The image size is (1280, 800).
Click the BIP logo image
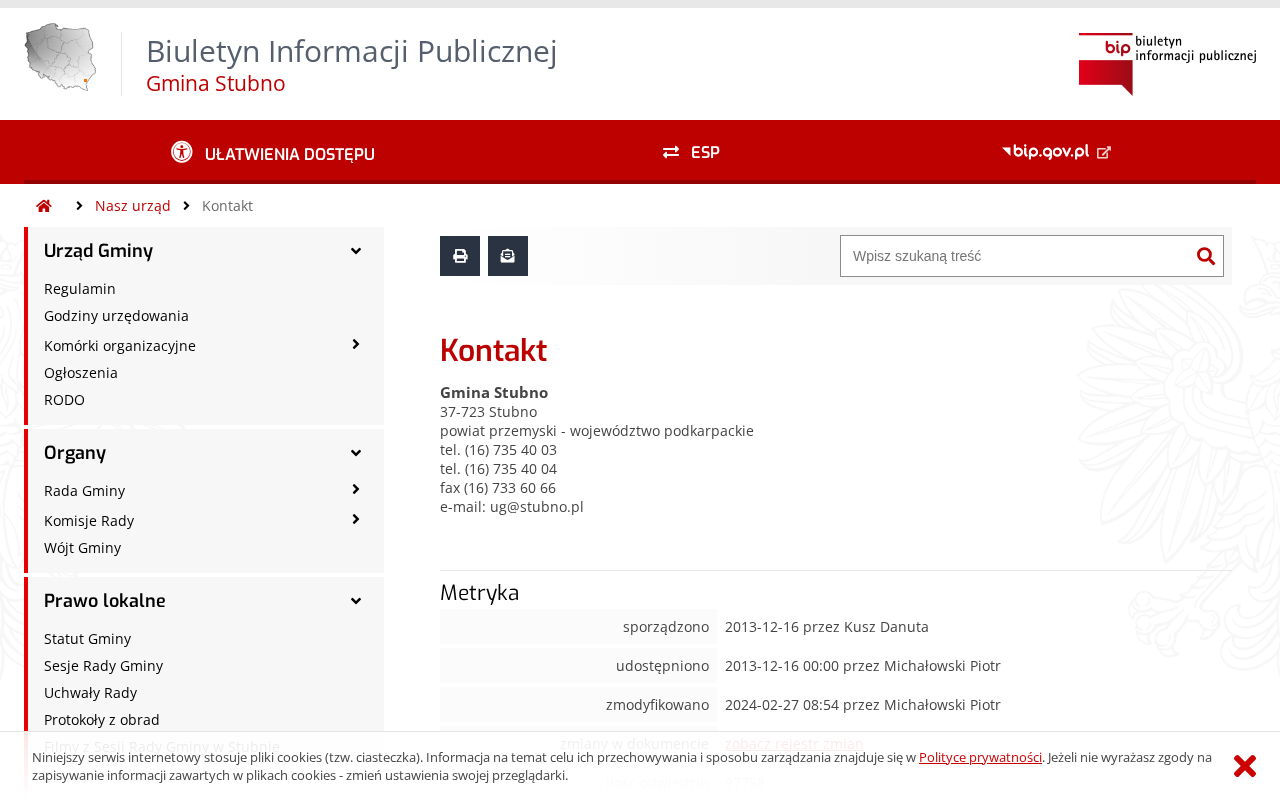1167,64
